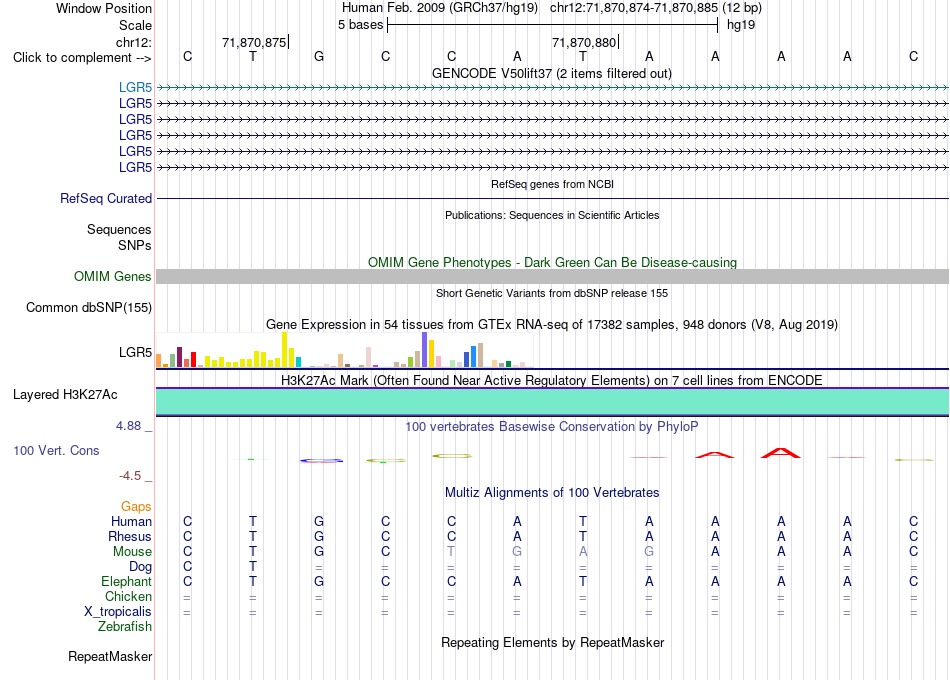950x680 pixels.
Task: Click the tallest red A in PhyloP track
Action: (x=781, y=453)
